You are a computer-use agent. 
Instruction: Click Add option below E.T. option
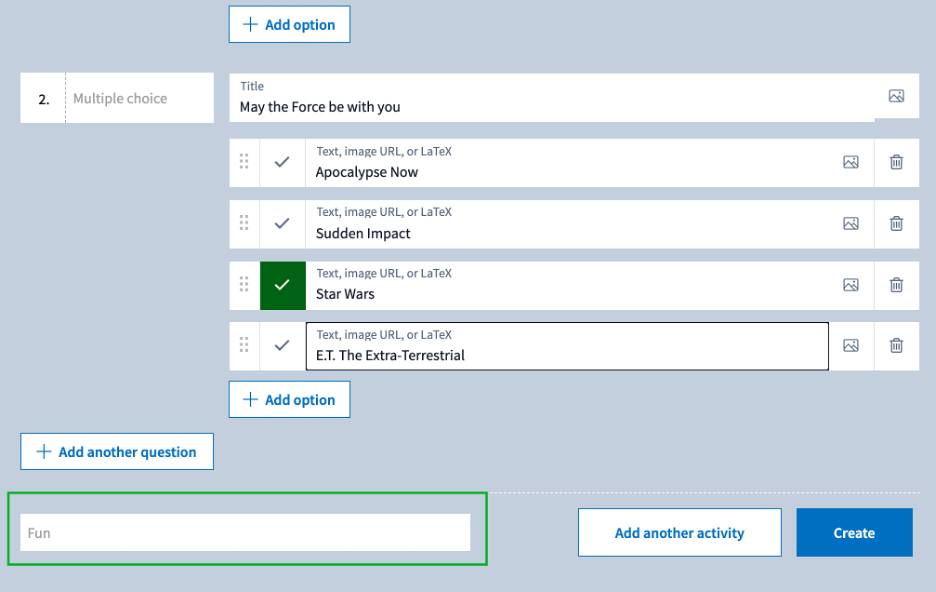pos(289,400)
